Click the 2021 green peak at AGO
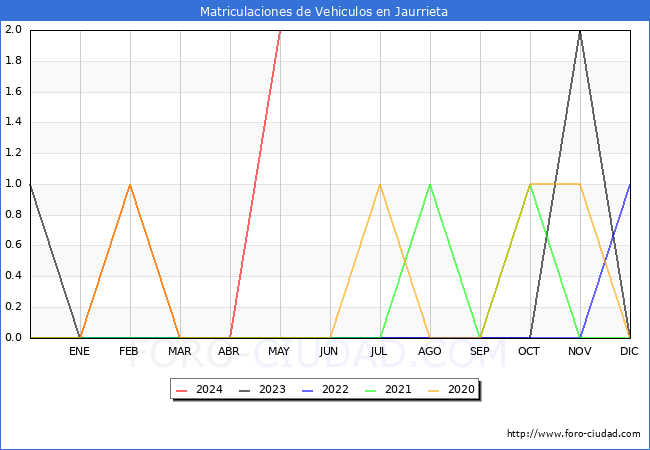Viewport: 650px width, 450px height. click(430, 184)
